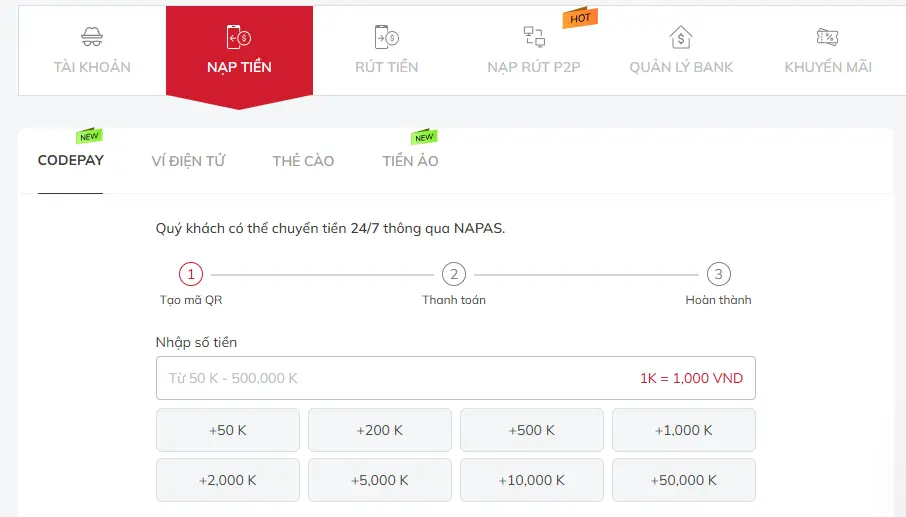Image resolution: width=906 pixels, height=517 pixels.
Task: Switch to TIỀN ẢO method
Action: click(410, 161)
